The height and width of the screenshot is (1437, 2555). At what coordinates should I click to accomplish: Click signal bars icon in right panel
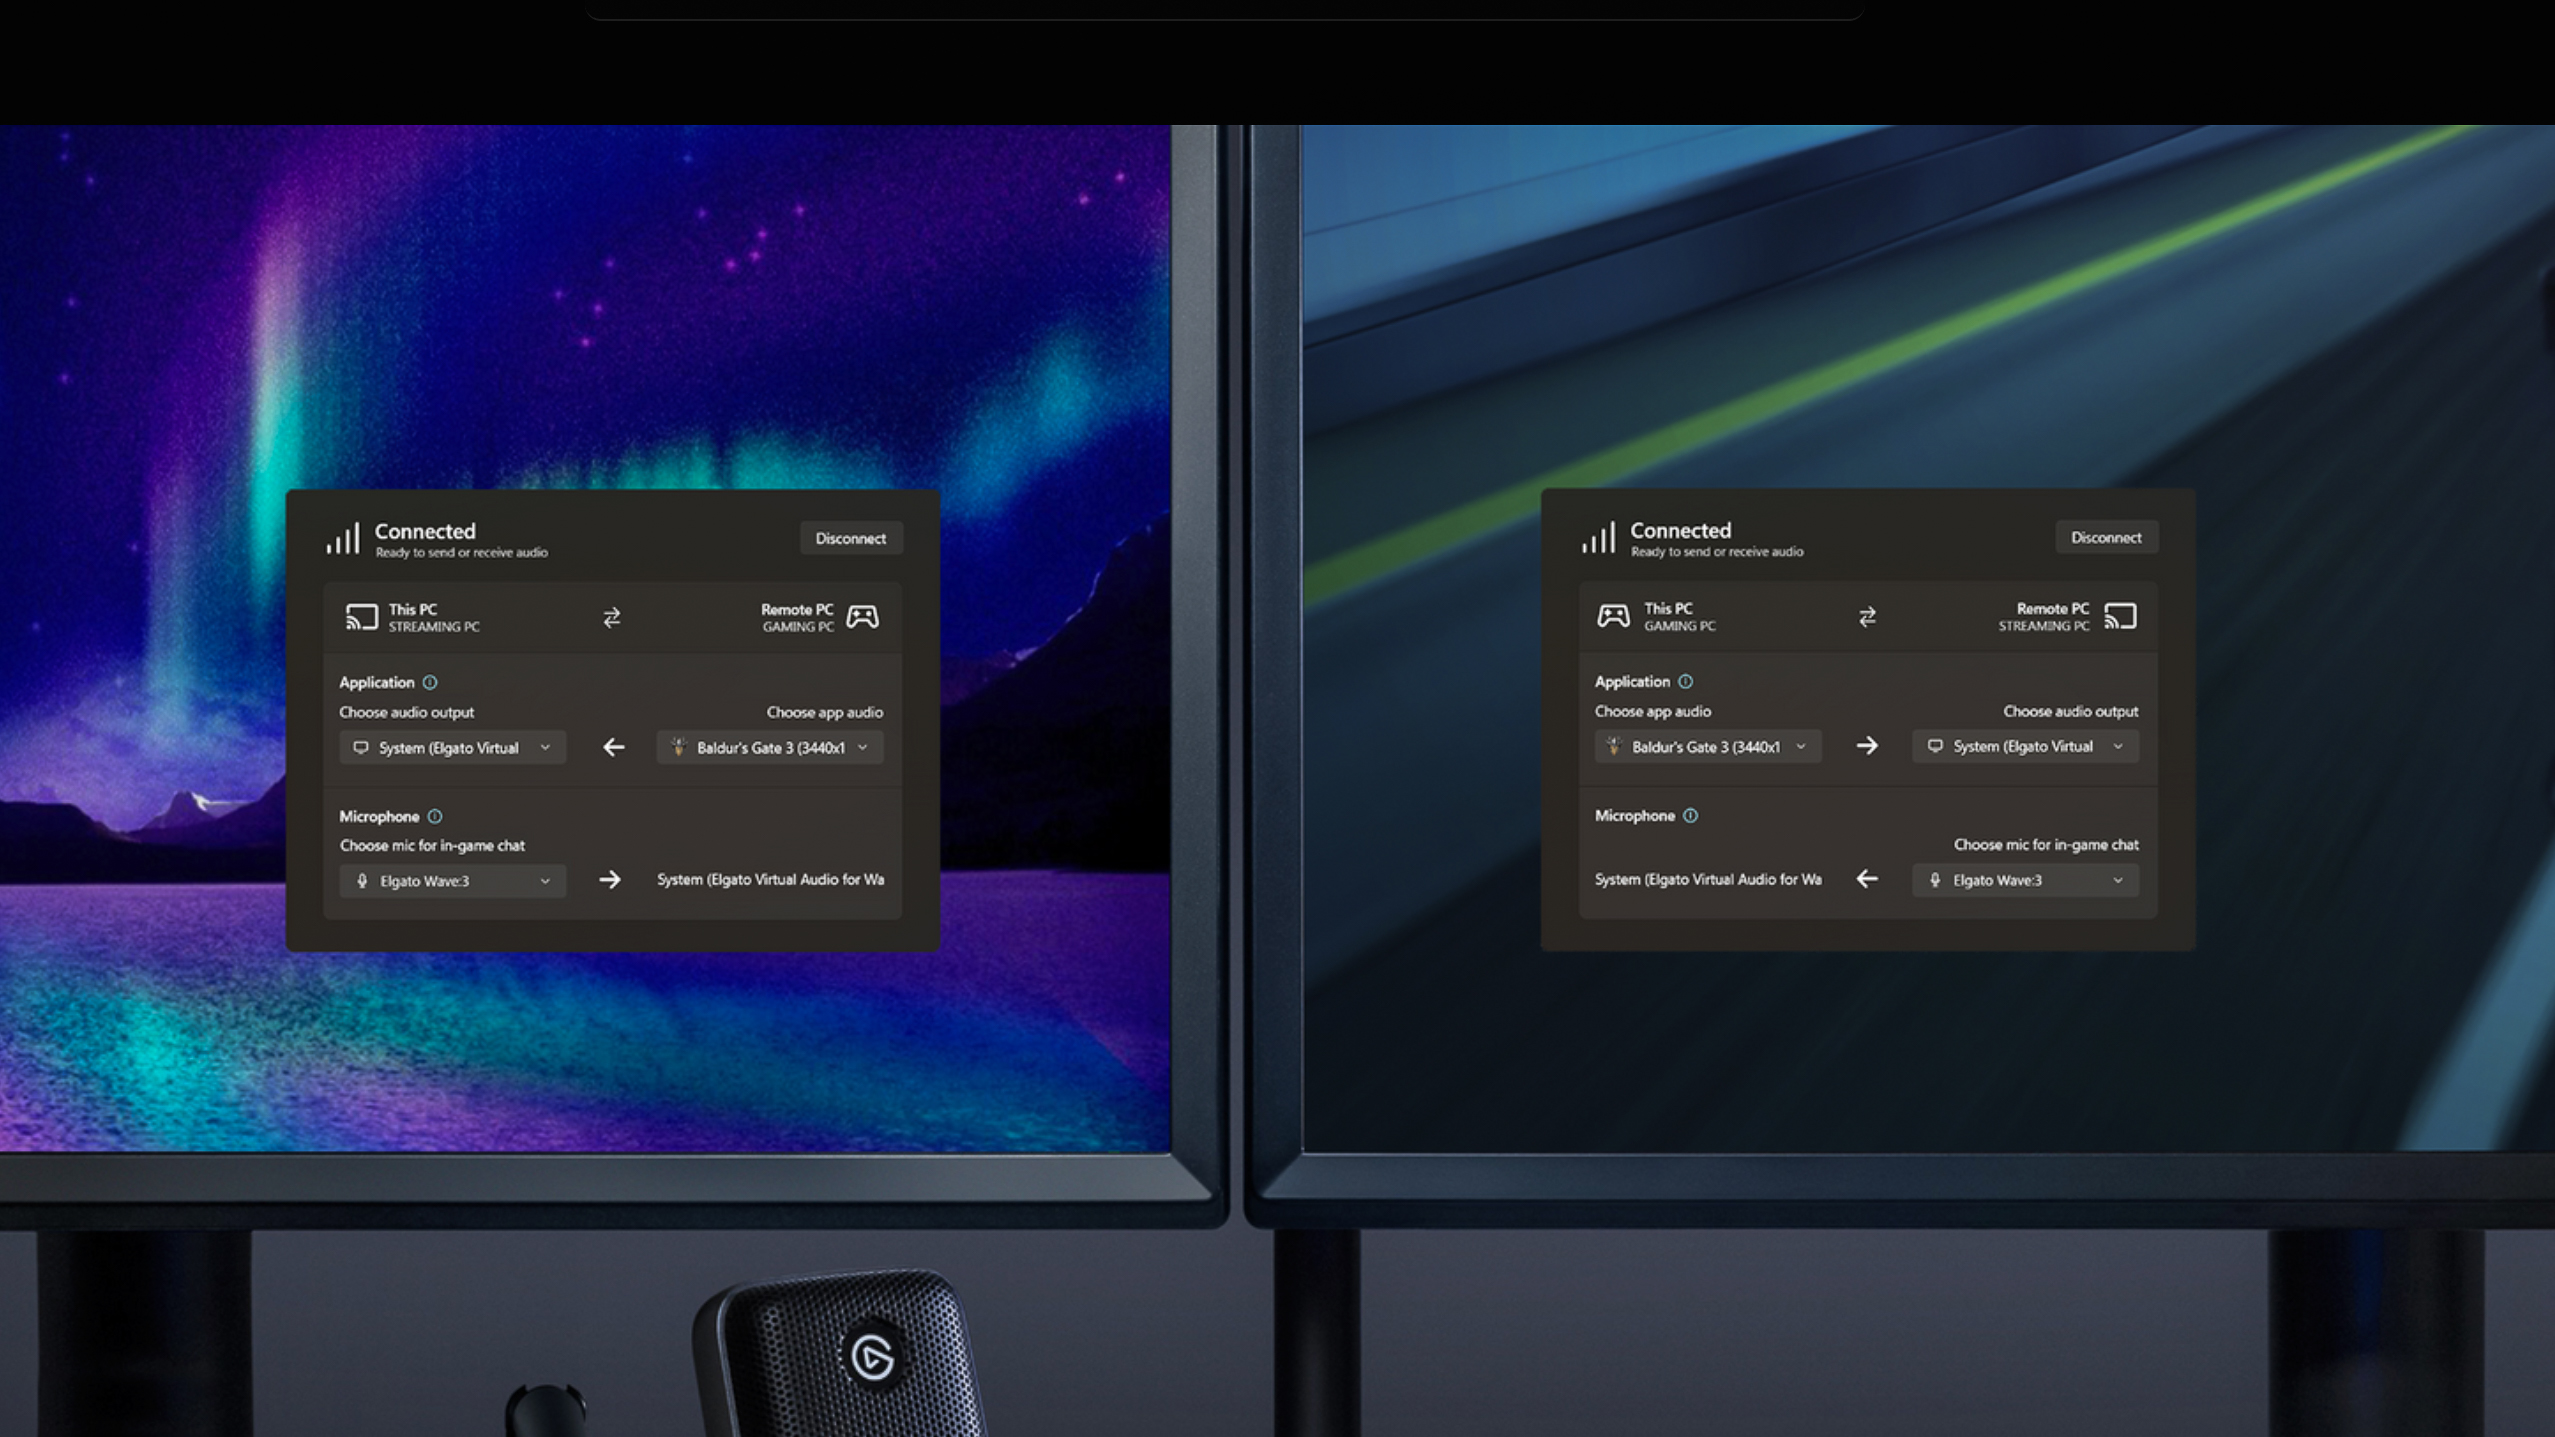tap(1598, 538)
